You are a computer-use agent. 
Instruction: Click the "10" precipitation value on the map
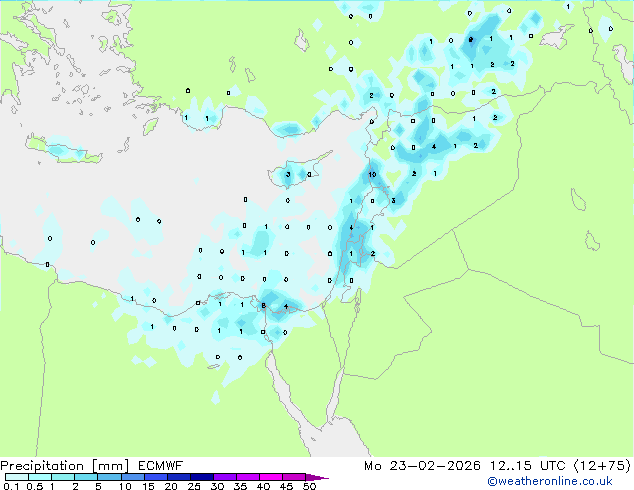point(372,174)
